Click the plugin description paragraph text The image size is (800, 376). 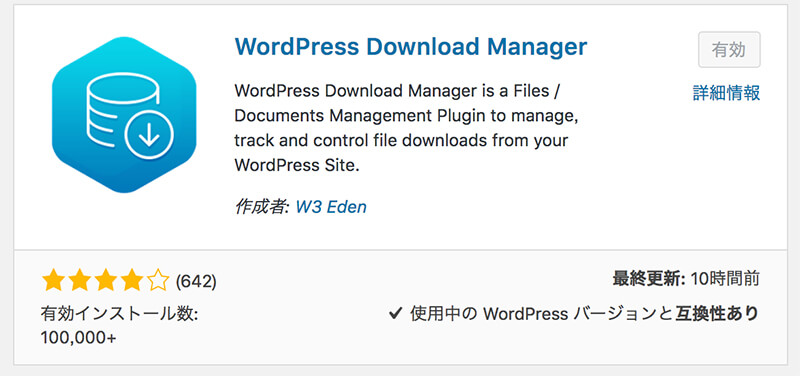[406, 128]
